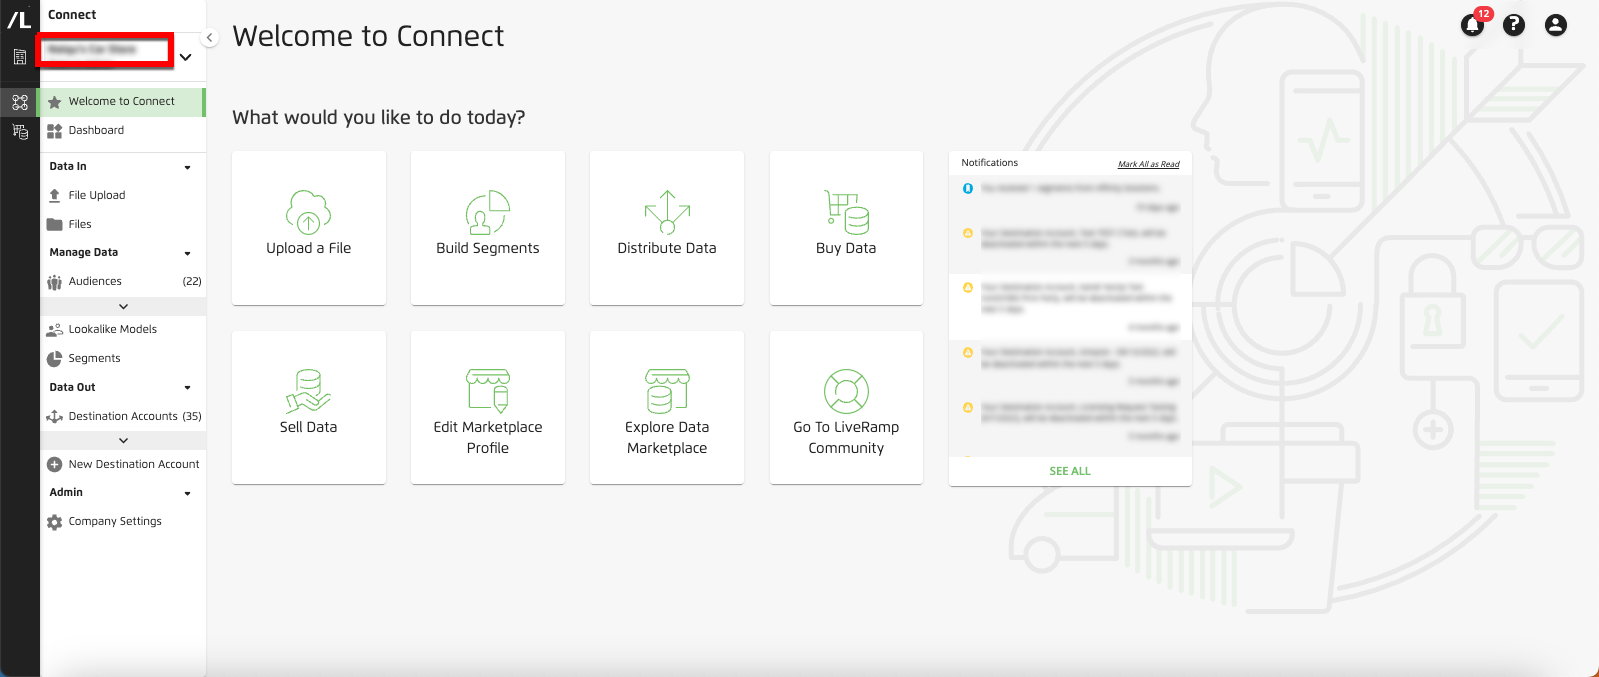Click the Build Segments pie icon
The height and width of the screenshot is (677, 1599).
pos(488,212)
